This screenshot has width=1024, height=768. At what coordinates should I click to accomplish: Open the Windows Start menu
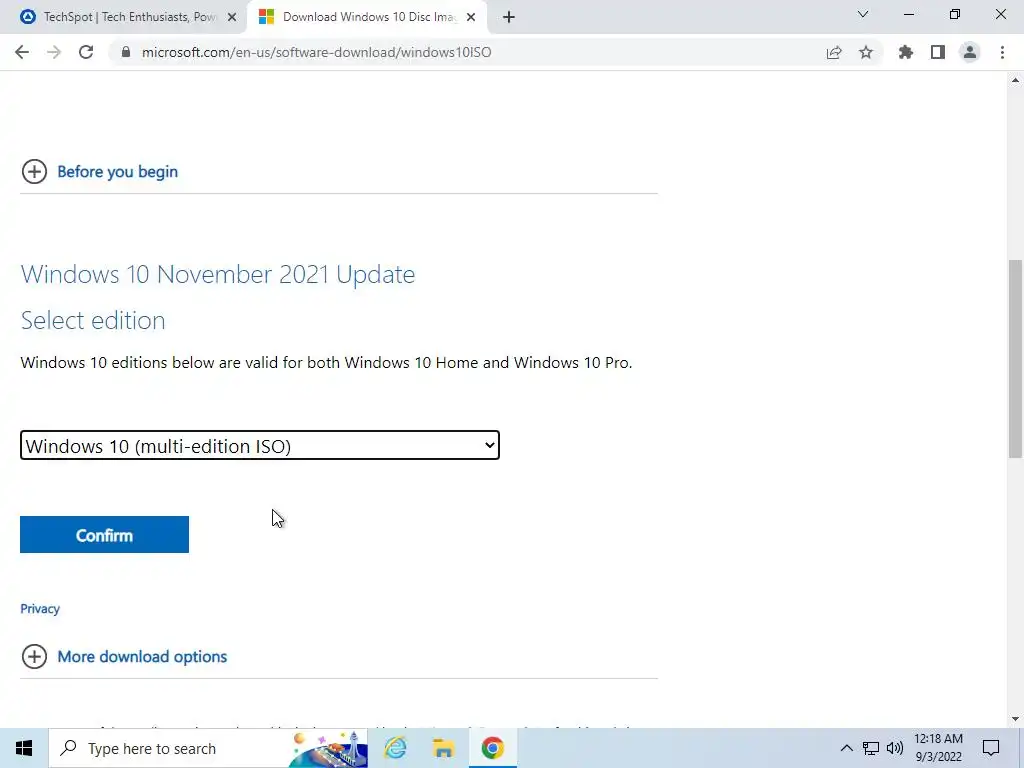click(x=24, y=748)
